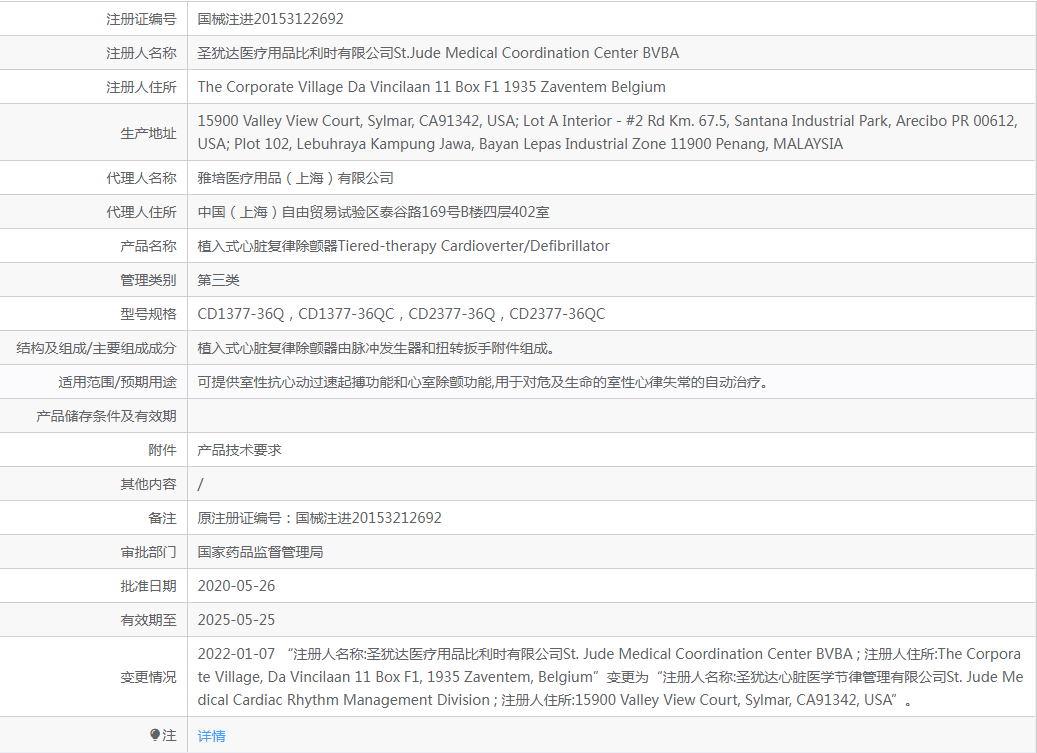Click the 注册人名称 label cell
1037x753 pixels.
tap(141, 53)
